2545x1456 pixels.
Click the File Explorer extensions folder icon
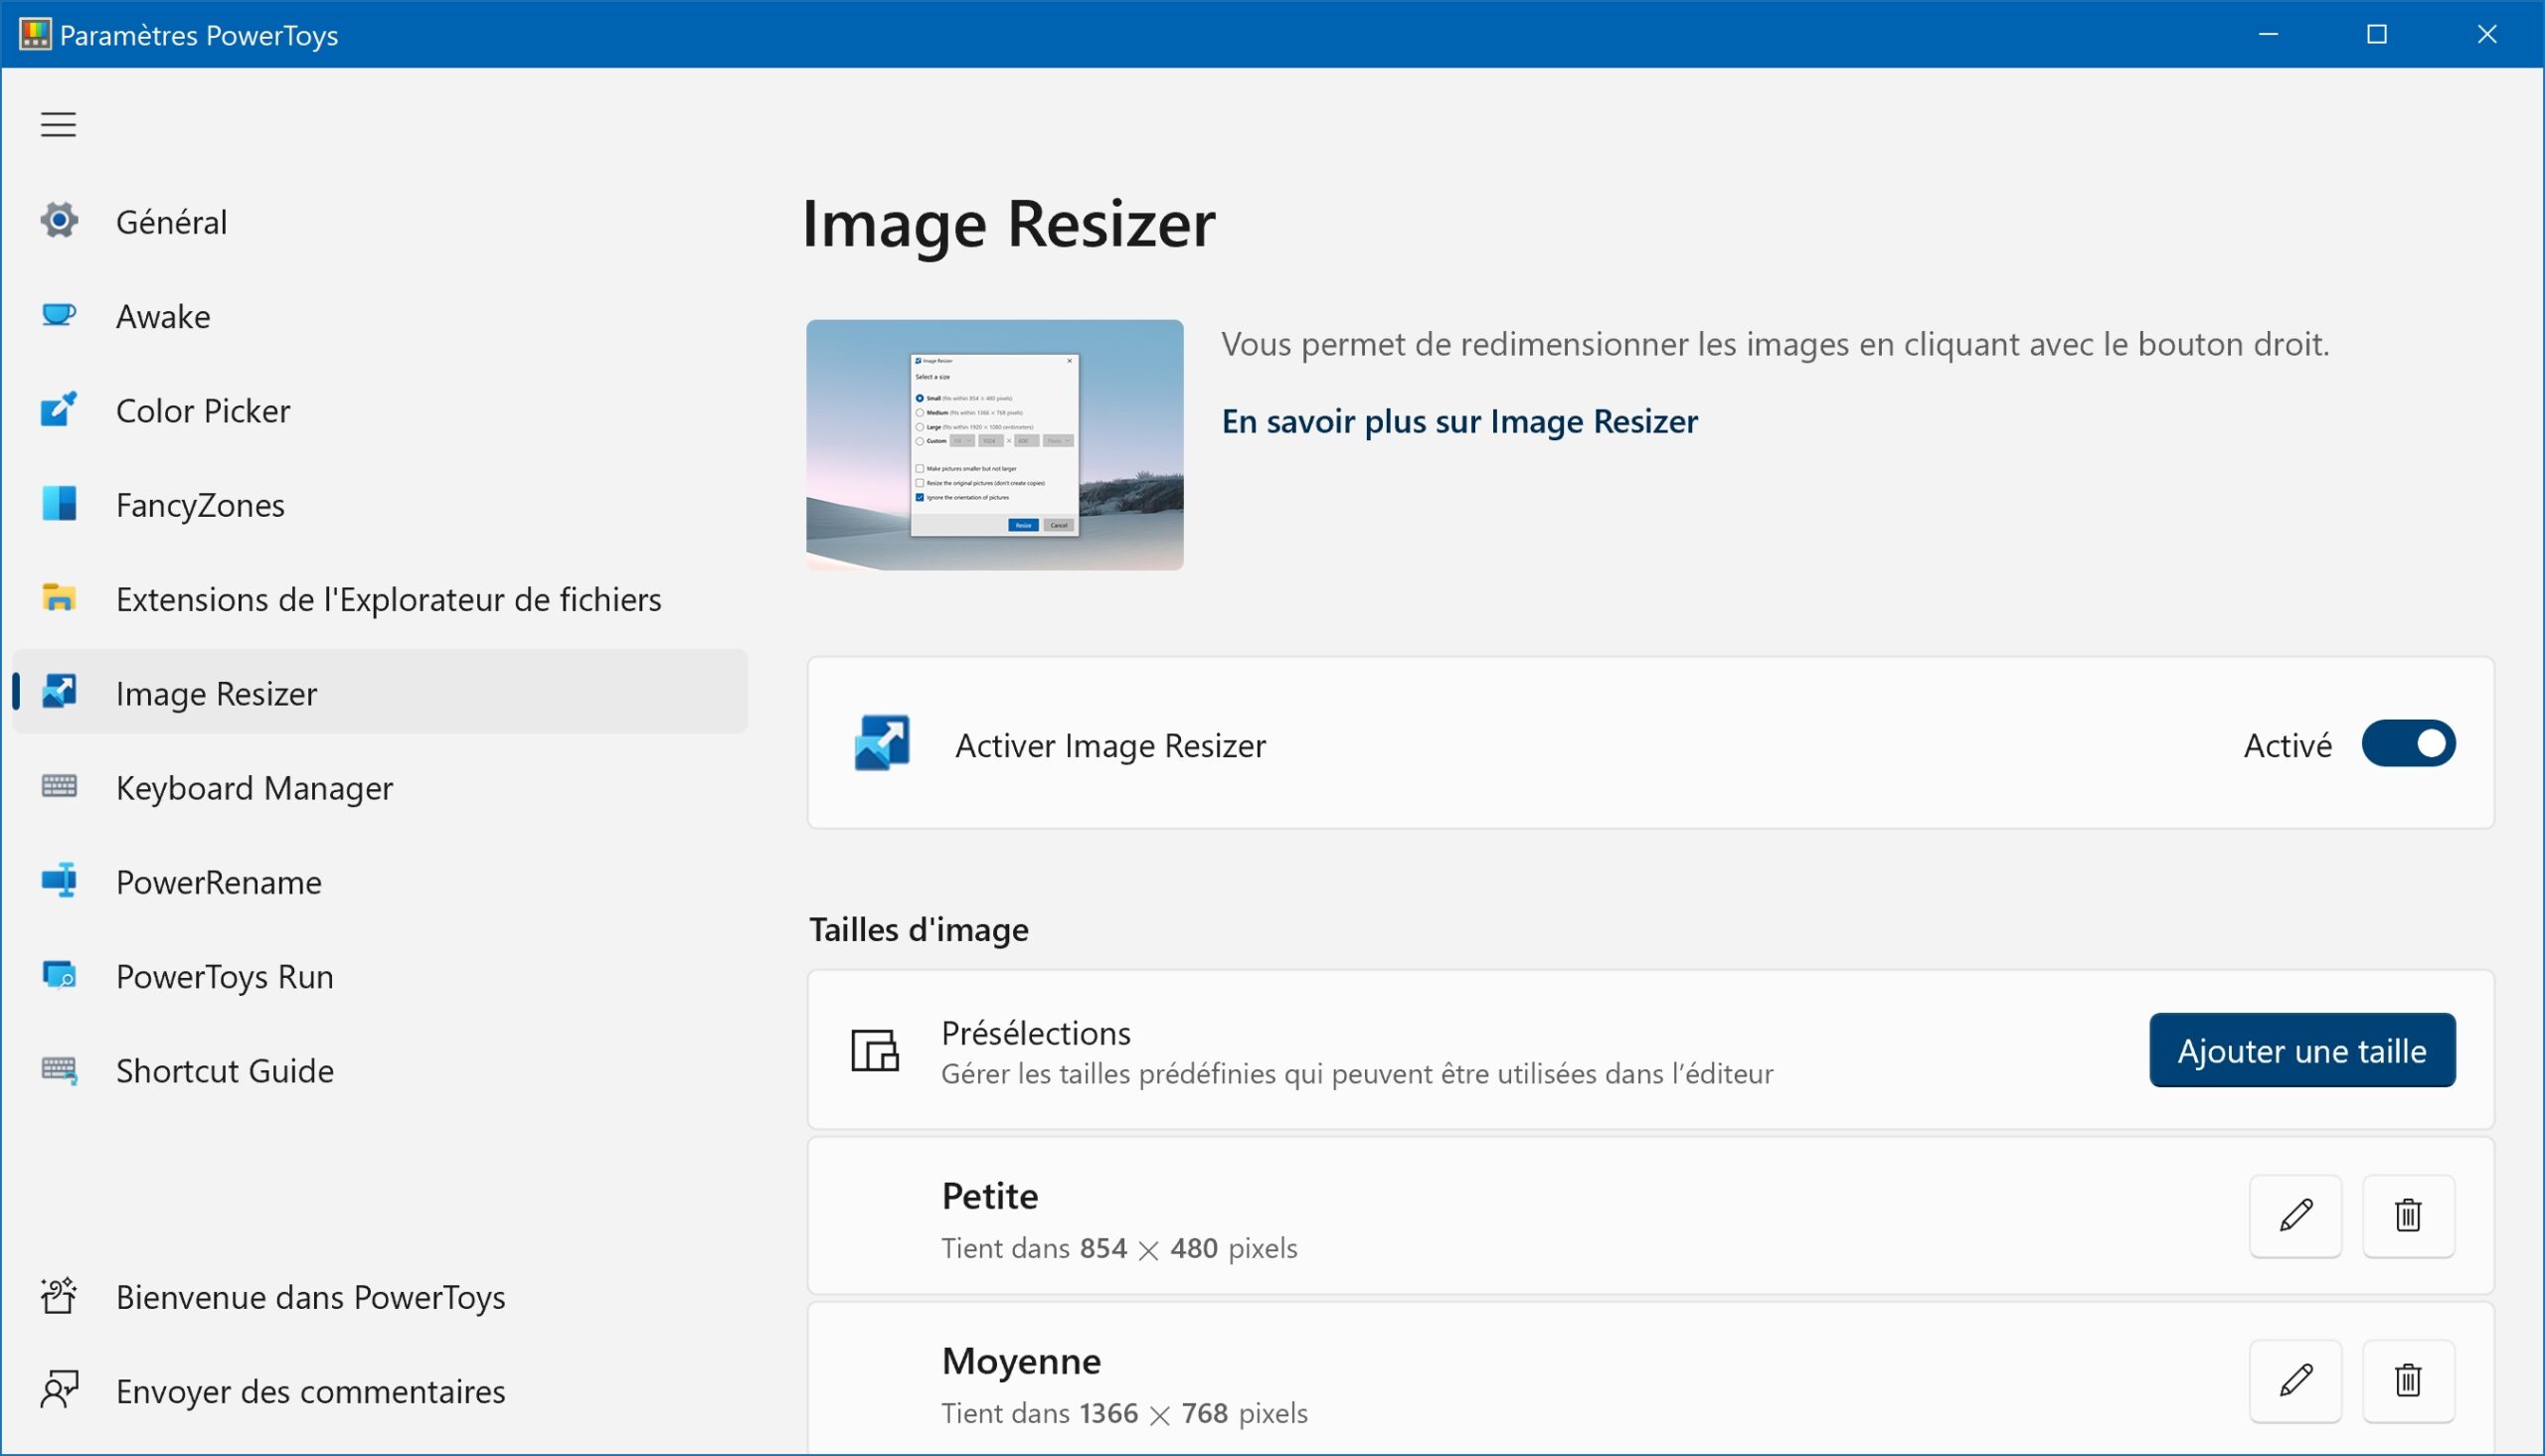(59, 598)
